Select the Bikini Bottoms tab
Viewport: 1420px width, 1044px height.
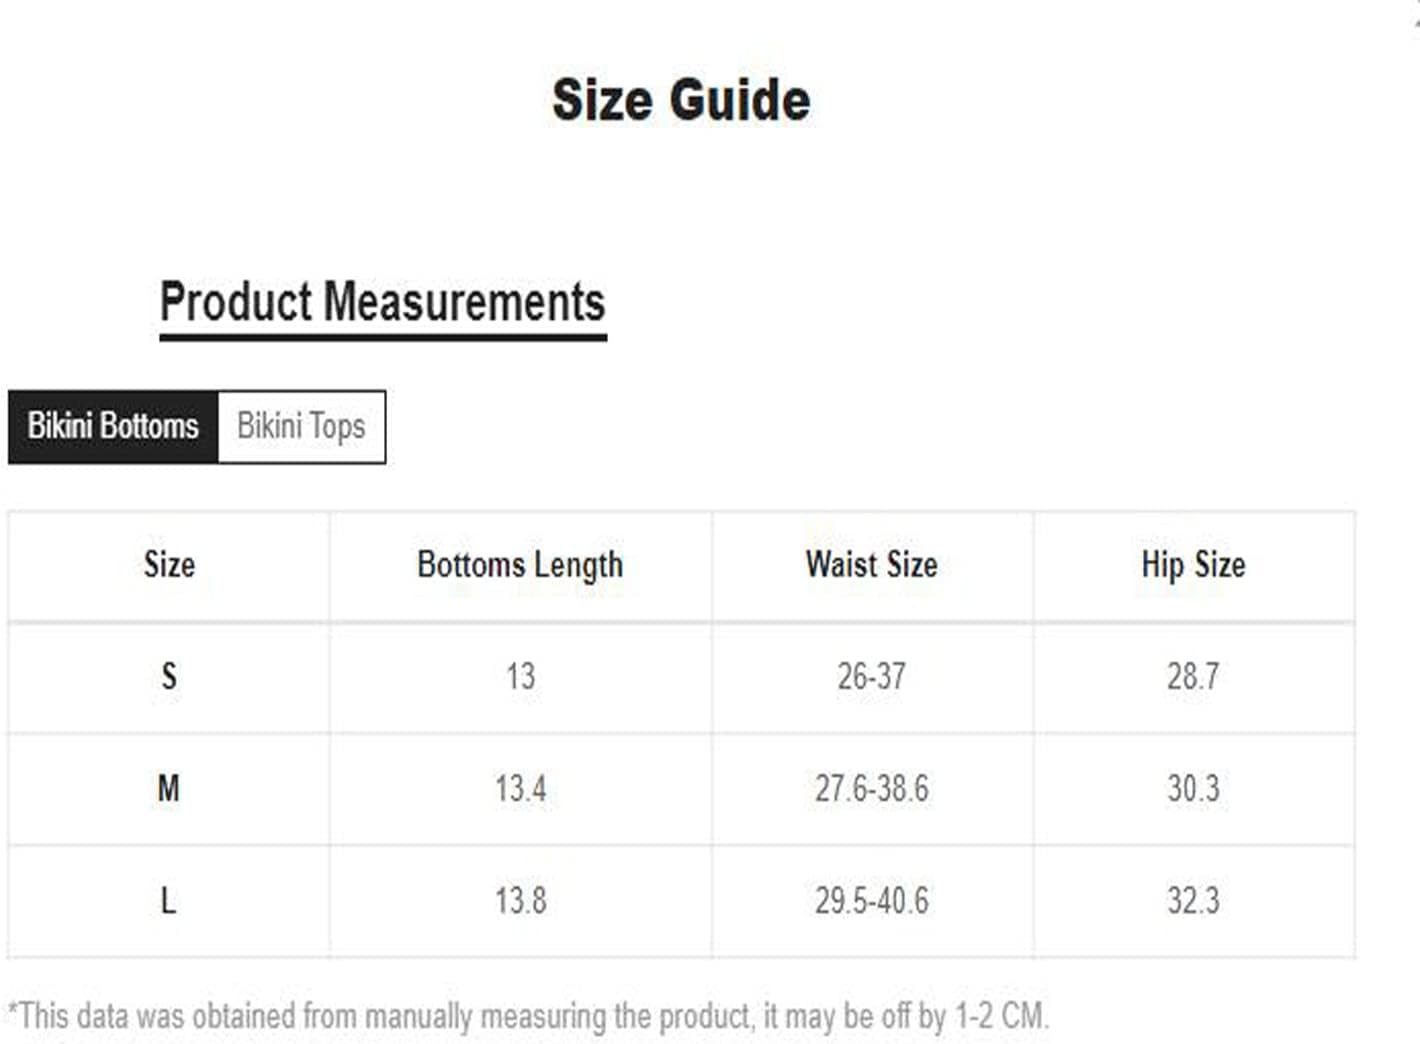point(113,427)
